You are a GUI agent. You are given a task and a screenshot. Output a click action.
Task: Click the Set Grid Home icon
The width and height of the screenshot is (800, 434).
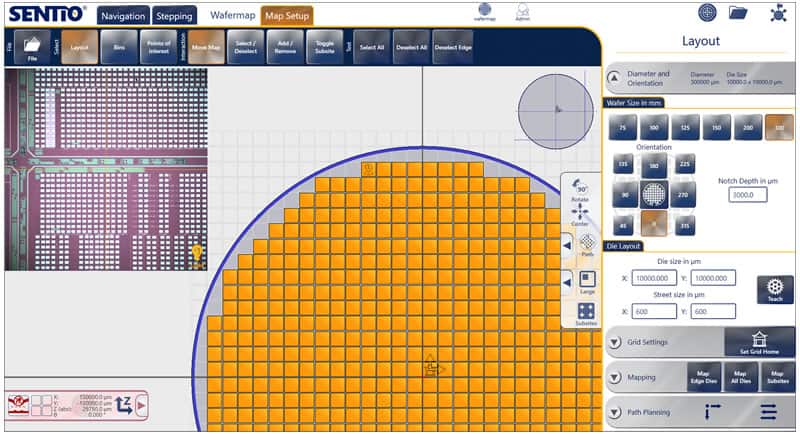757,342
